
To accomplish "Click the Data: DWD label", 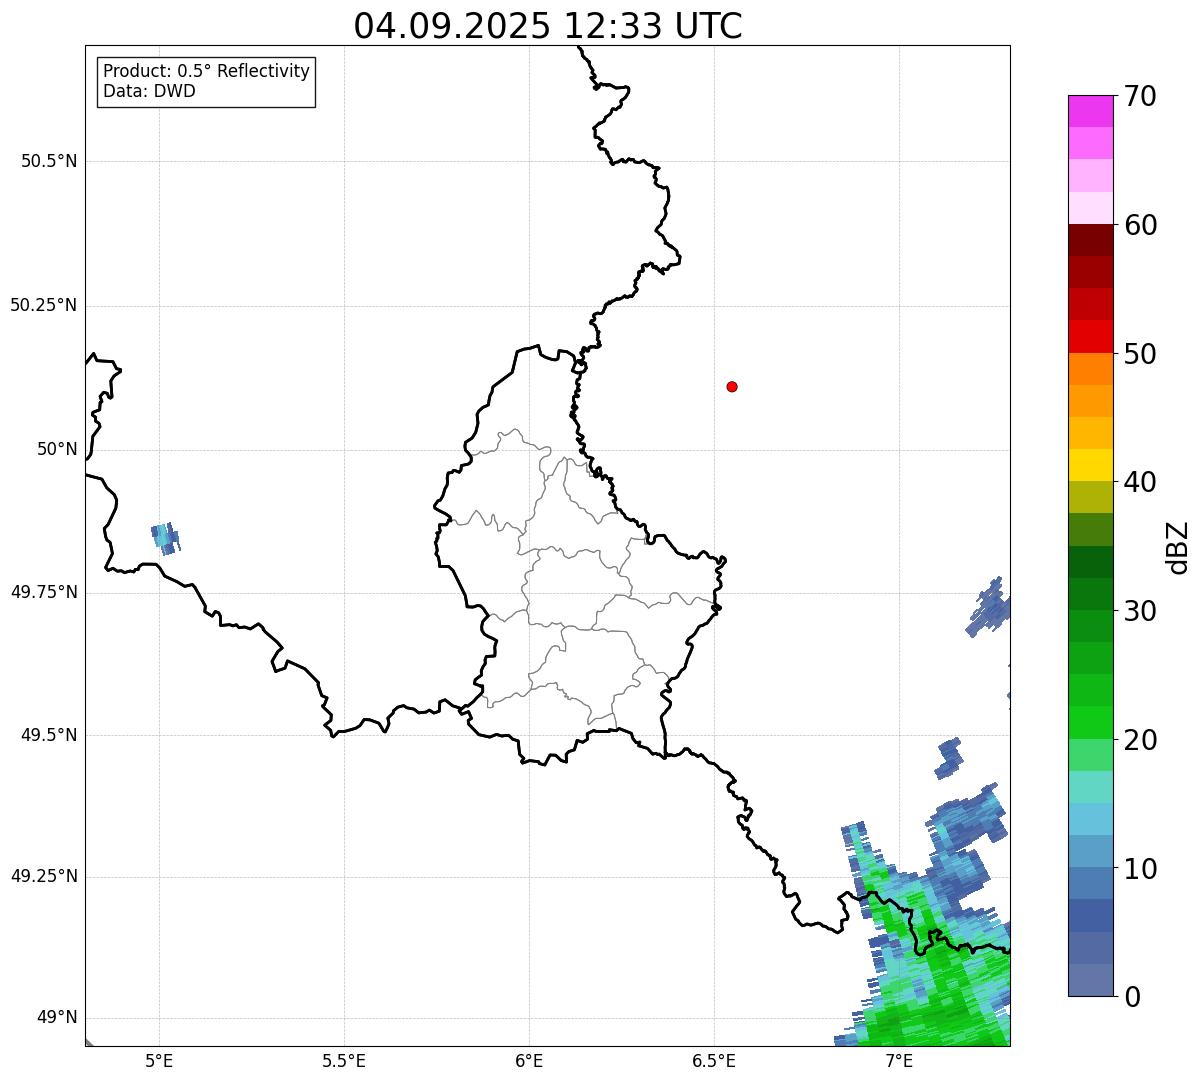I will 149,92.
